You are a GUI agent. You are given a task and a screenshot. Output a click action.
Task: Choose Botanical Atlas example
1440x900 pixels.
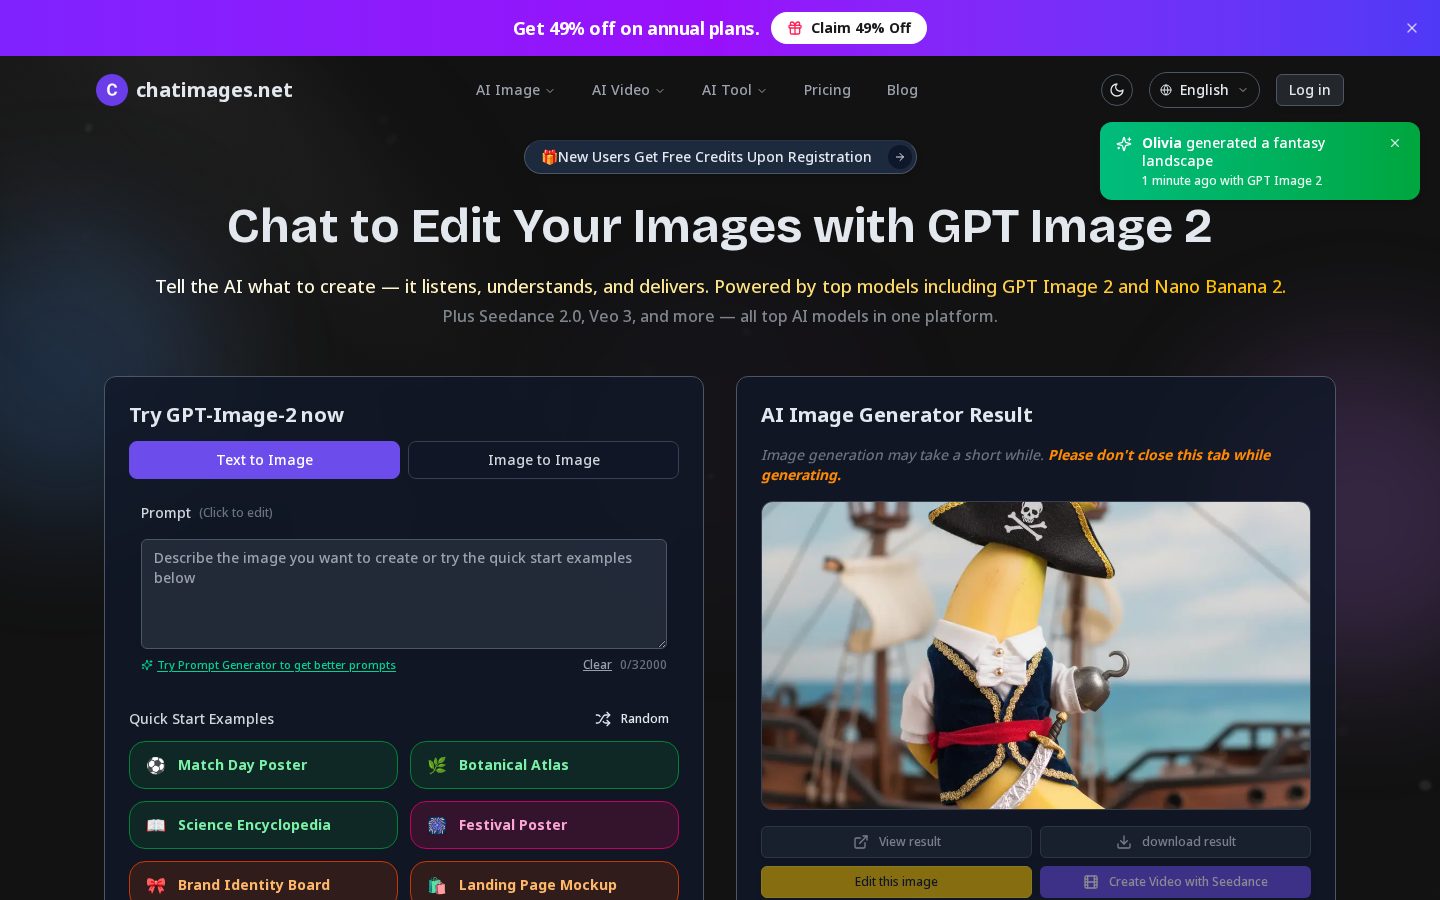544,765
